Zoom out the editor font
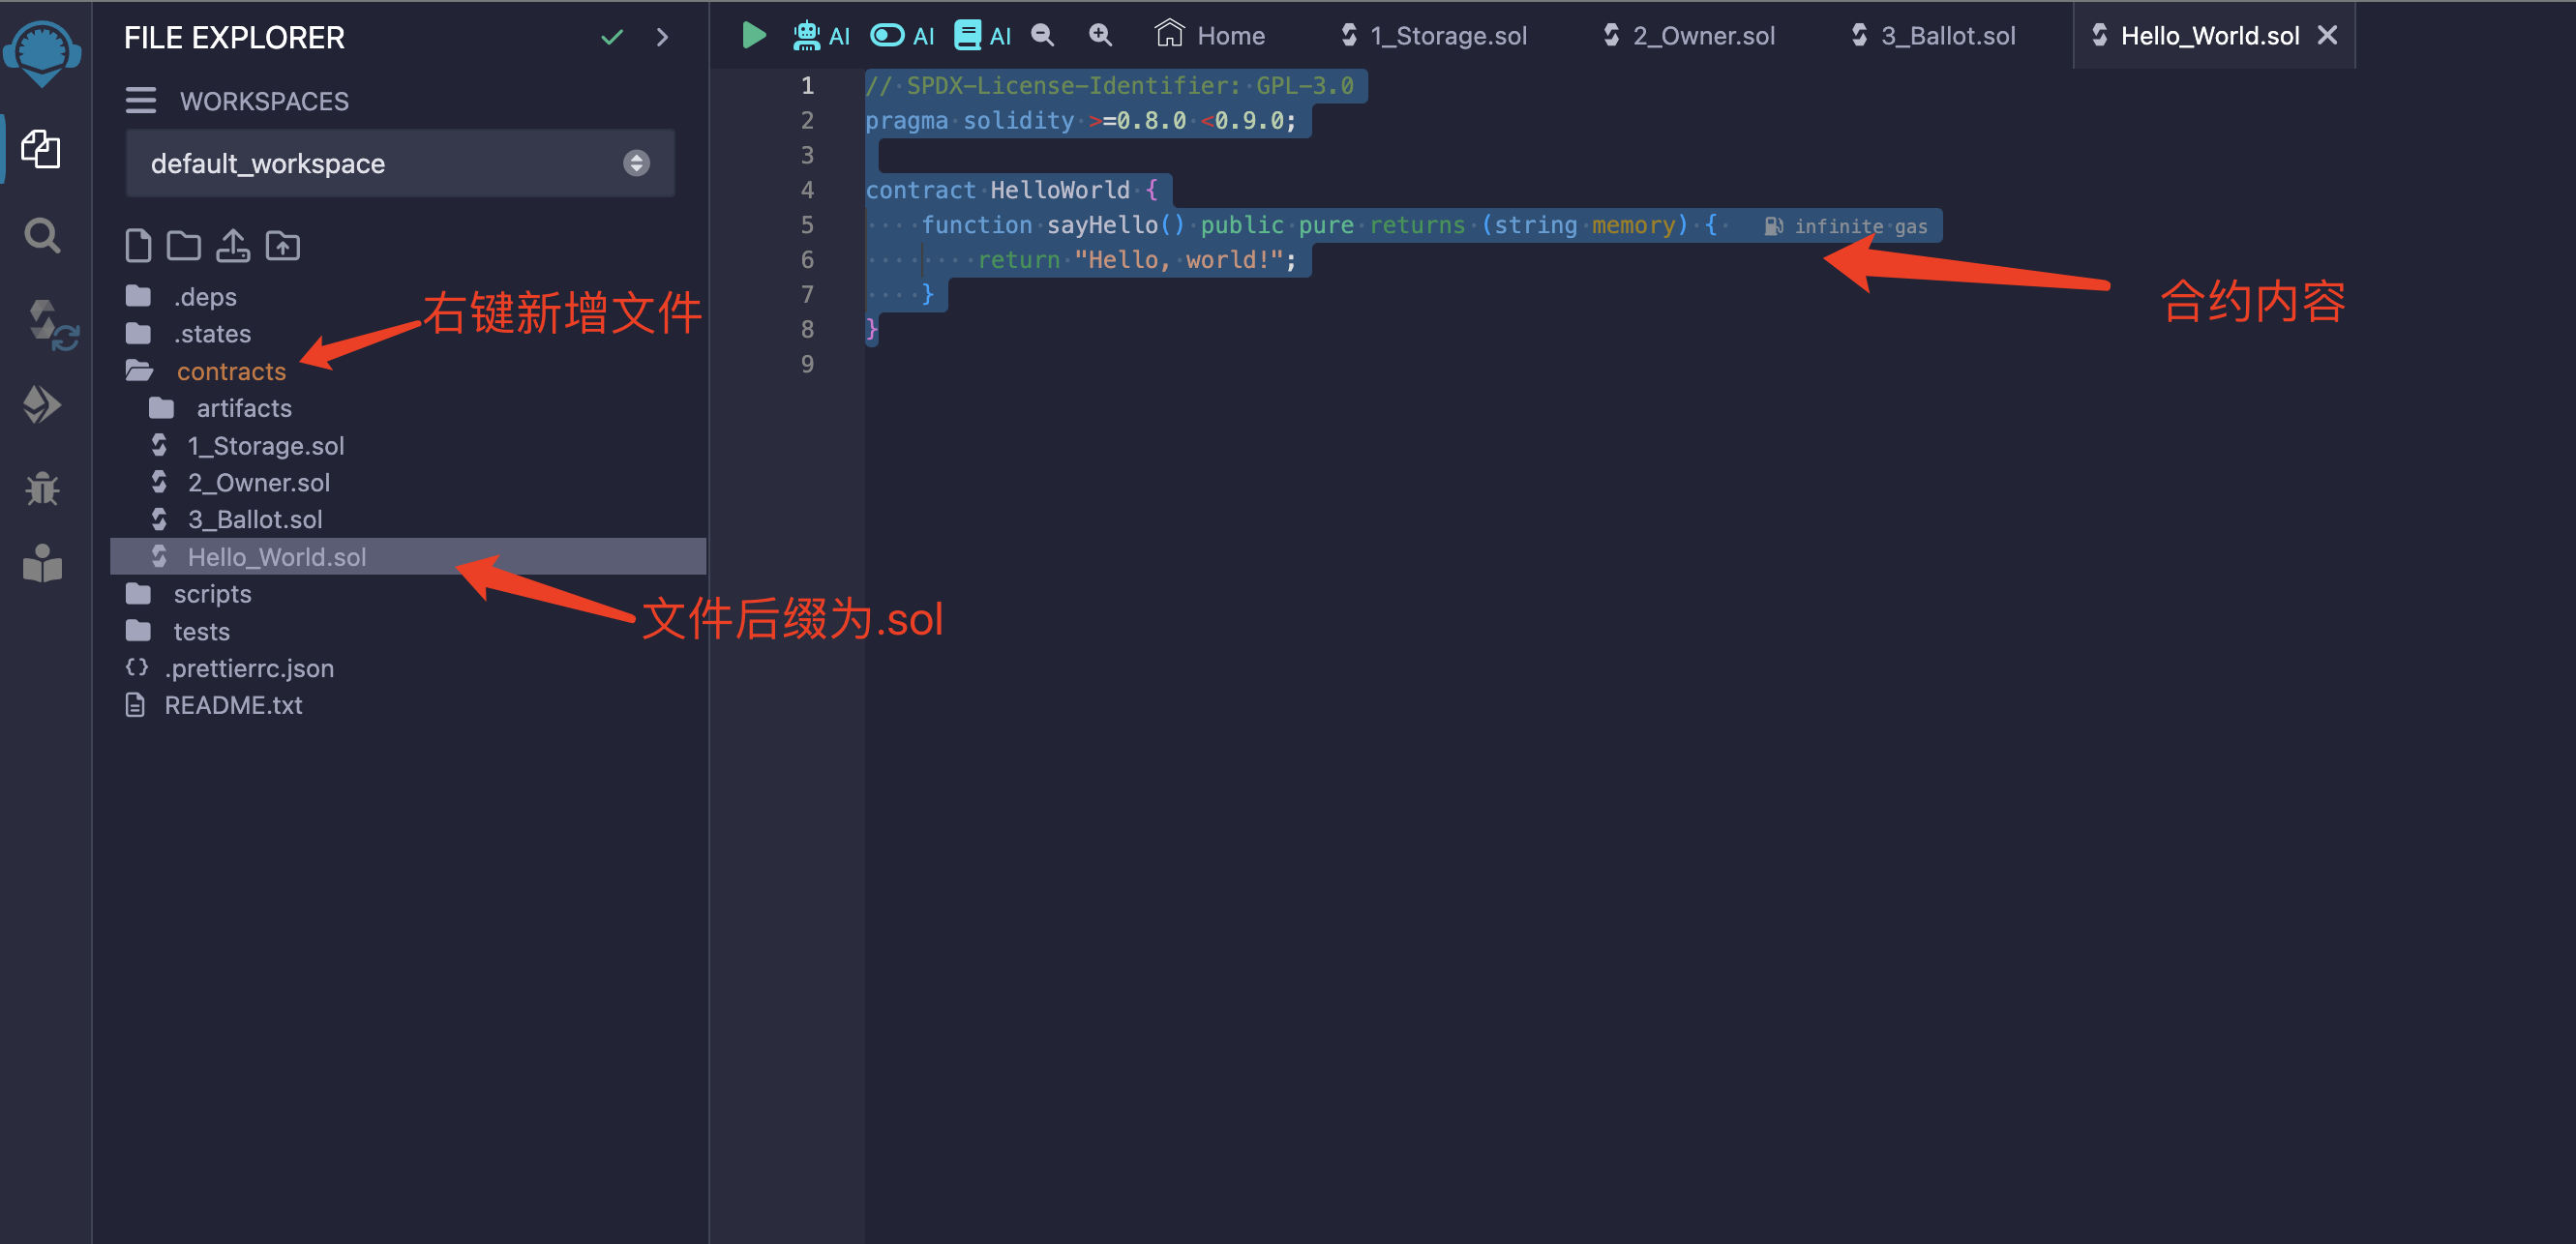Screen dimensions: 2576x1244 1042,36
